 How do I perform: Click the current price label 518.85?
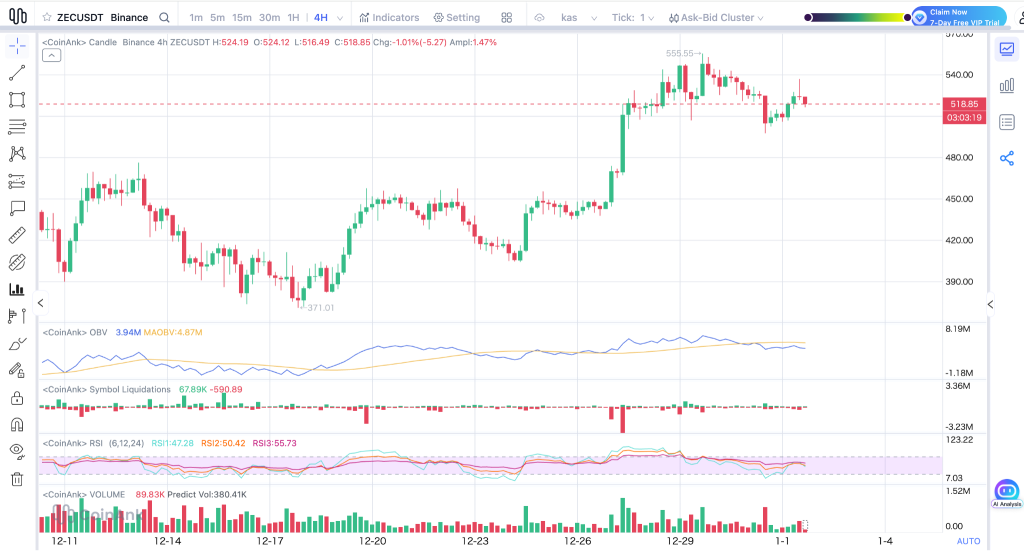point(965,104)
